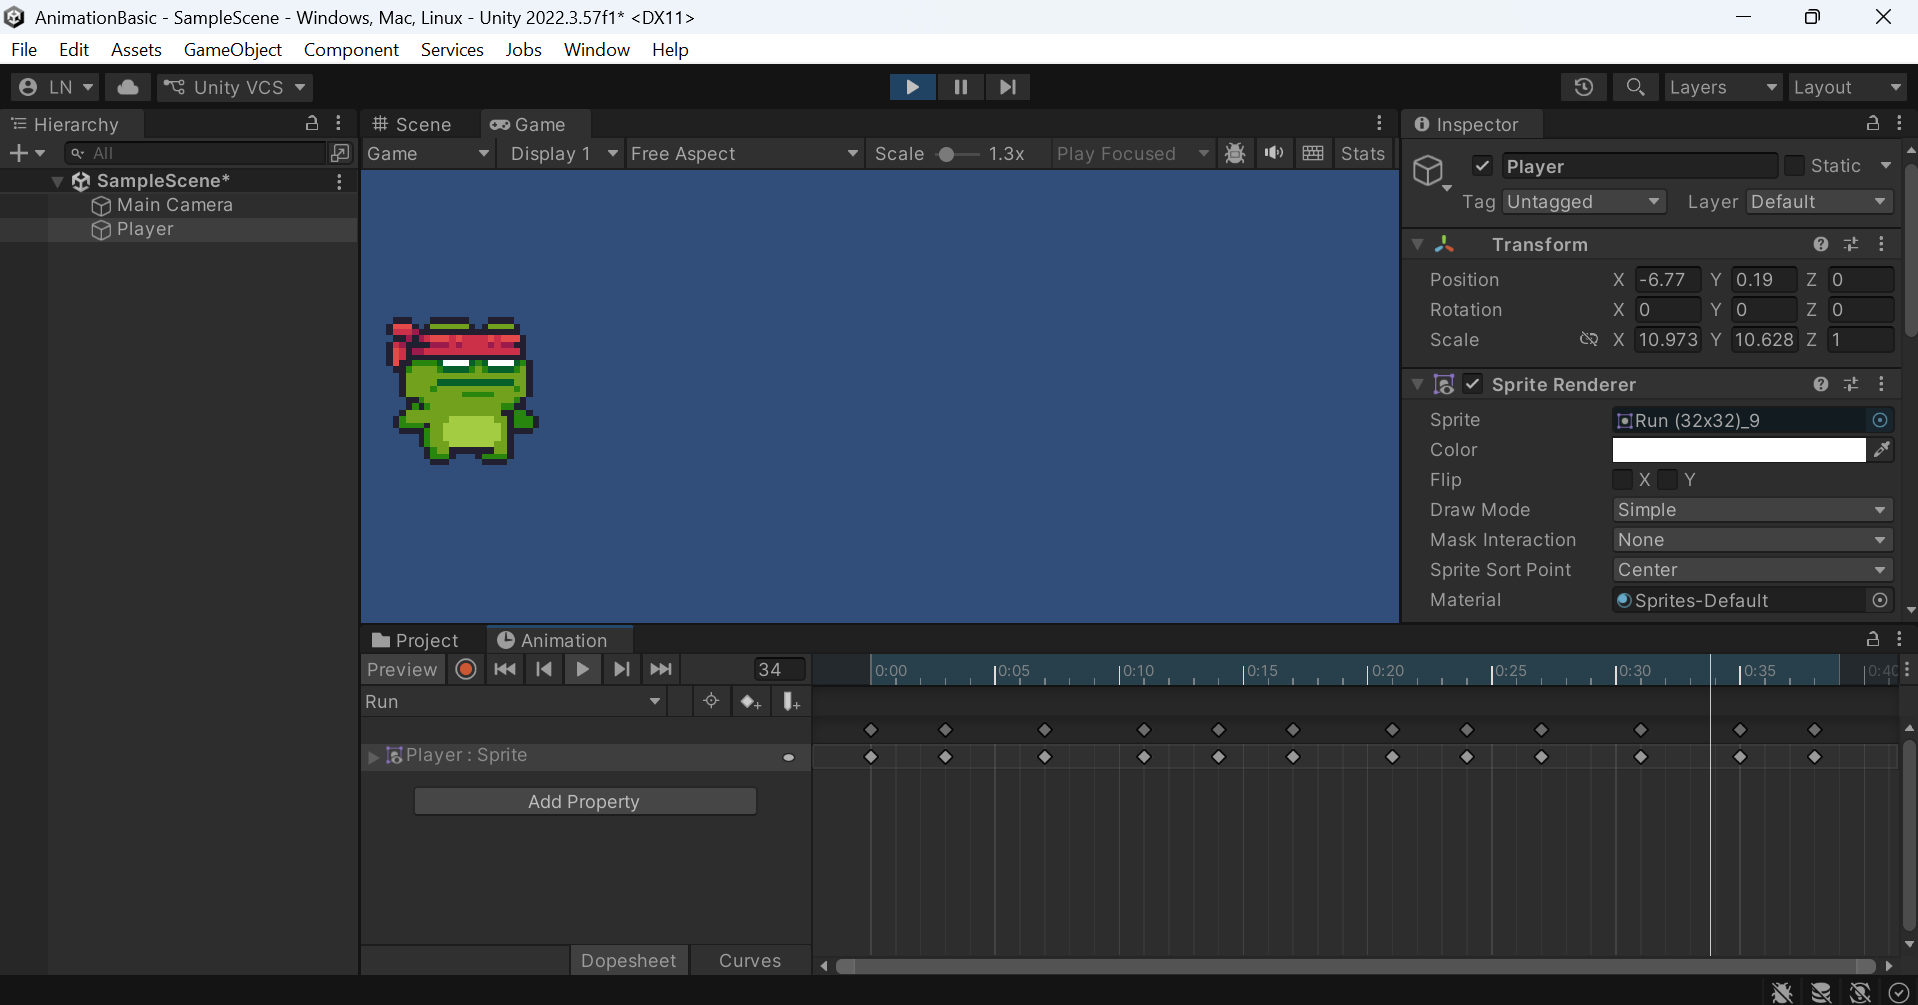Screen dimensions: 1918x1005
Task: Select Main Camera in Hierarchy
Action: click(175, 205)
